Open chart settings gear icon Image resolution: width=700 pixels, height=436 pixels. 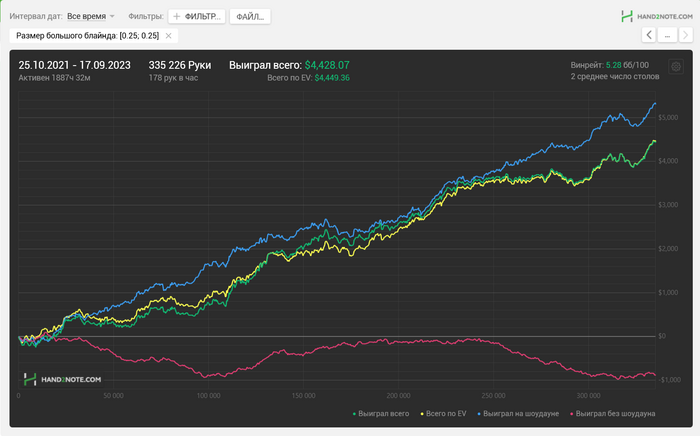click(x=676, y=66)
